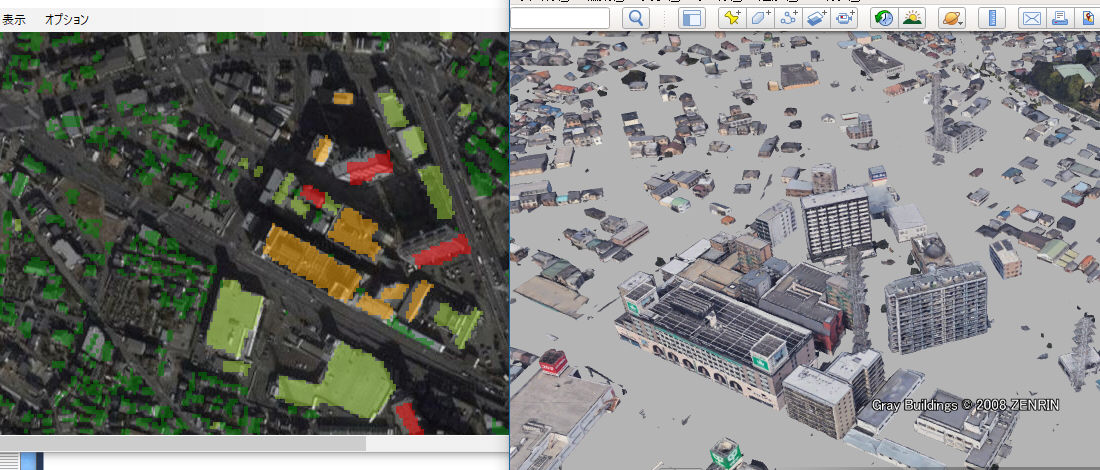This screenshot has height=470, width=1100.
Task: Select the ruler measurement tool
Action: coord(991,18)
